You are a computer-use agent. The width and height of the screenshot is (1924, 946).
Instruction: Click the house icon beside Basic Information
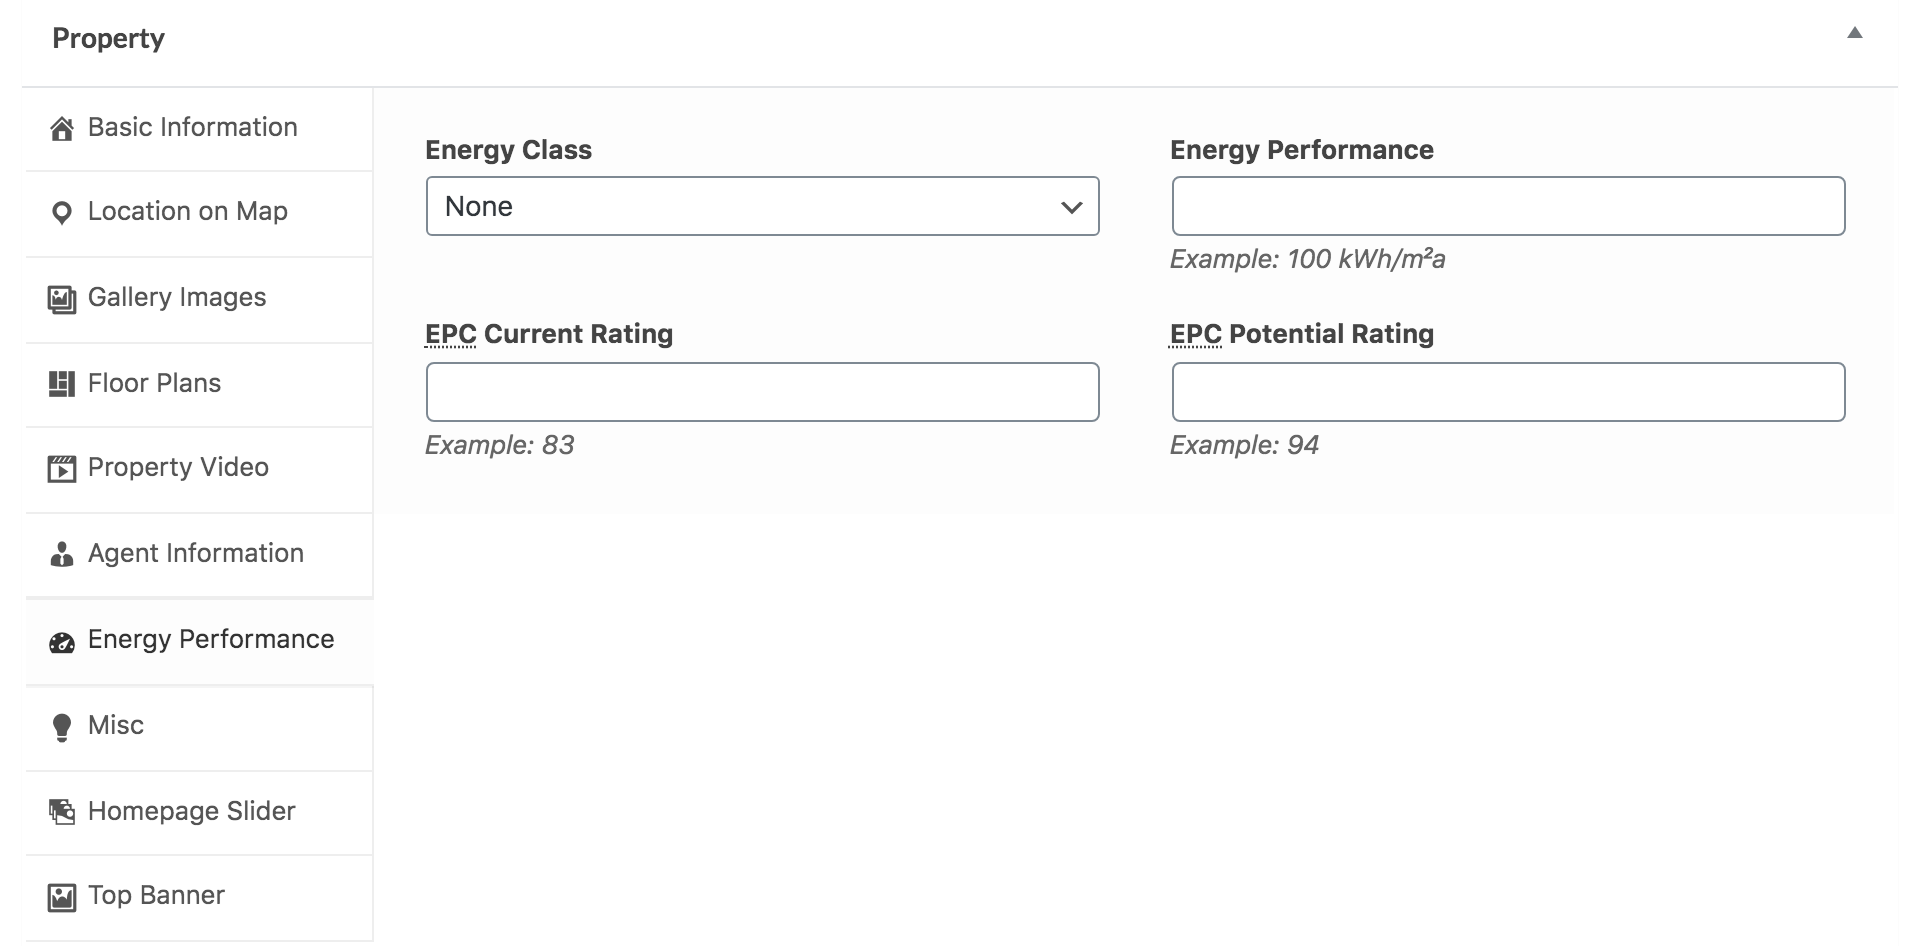[62, 129]
